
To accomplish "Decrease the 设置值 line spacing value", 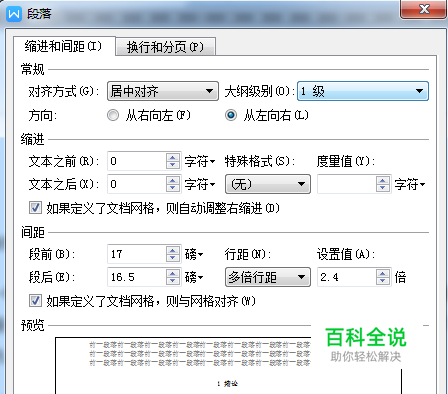I will (383, 281).
